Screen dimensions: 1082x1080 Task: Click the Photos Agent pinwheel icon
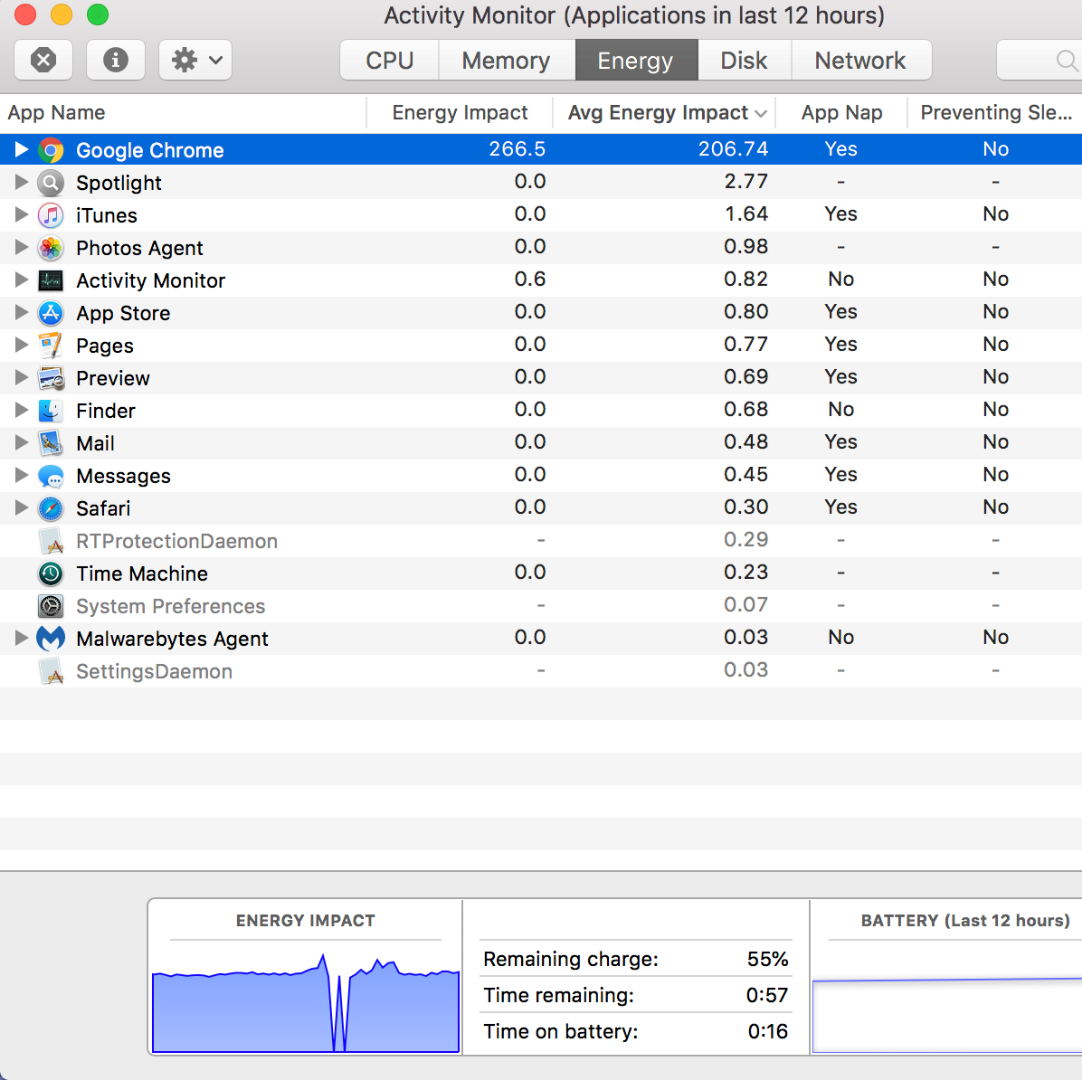click(x=51, y=248)
